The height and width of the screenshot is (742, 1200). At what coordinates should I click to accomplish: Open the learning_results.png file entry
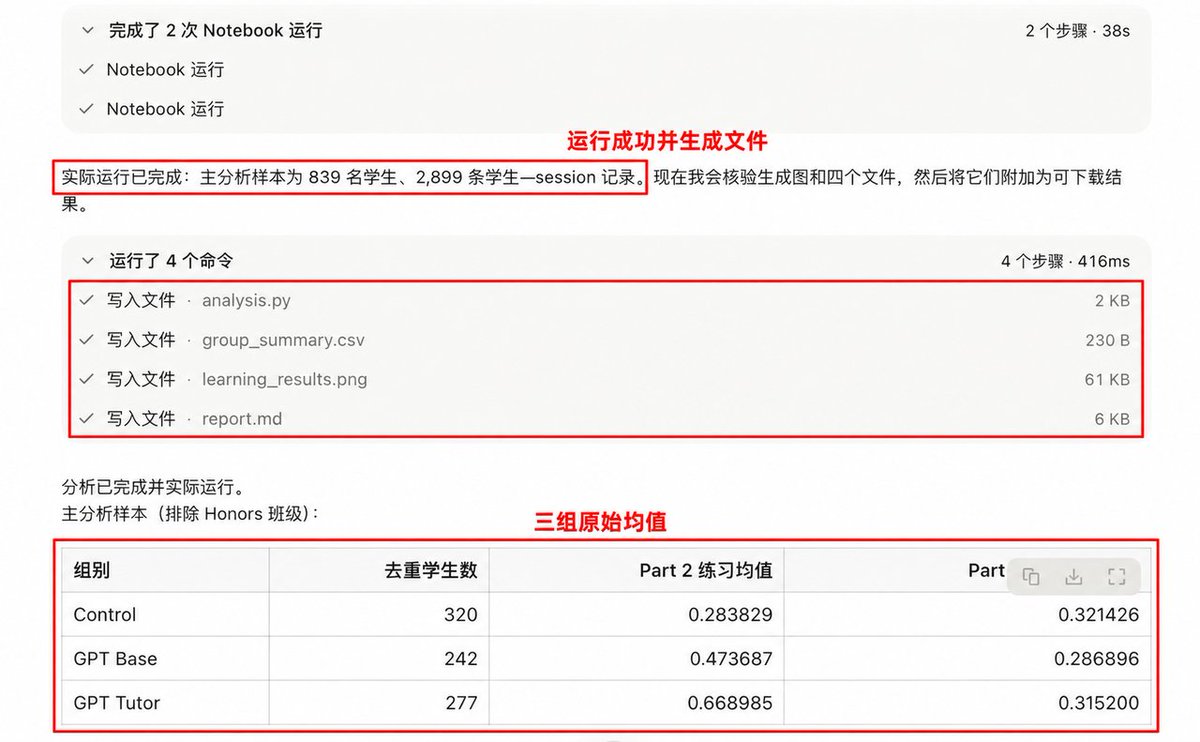(285, 379)
